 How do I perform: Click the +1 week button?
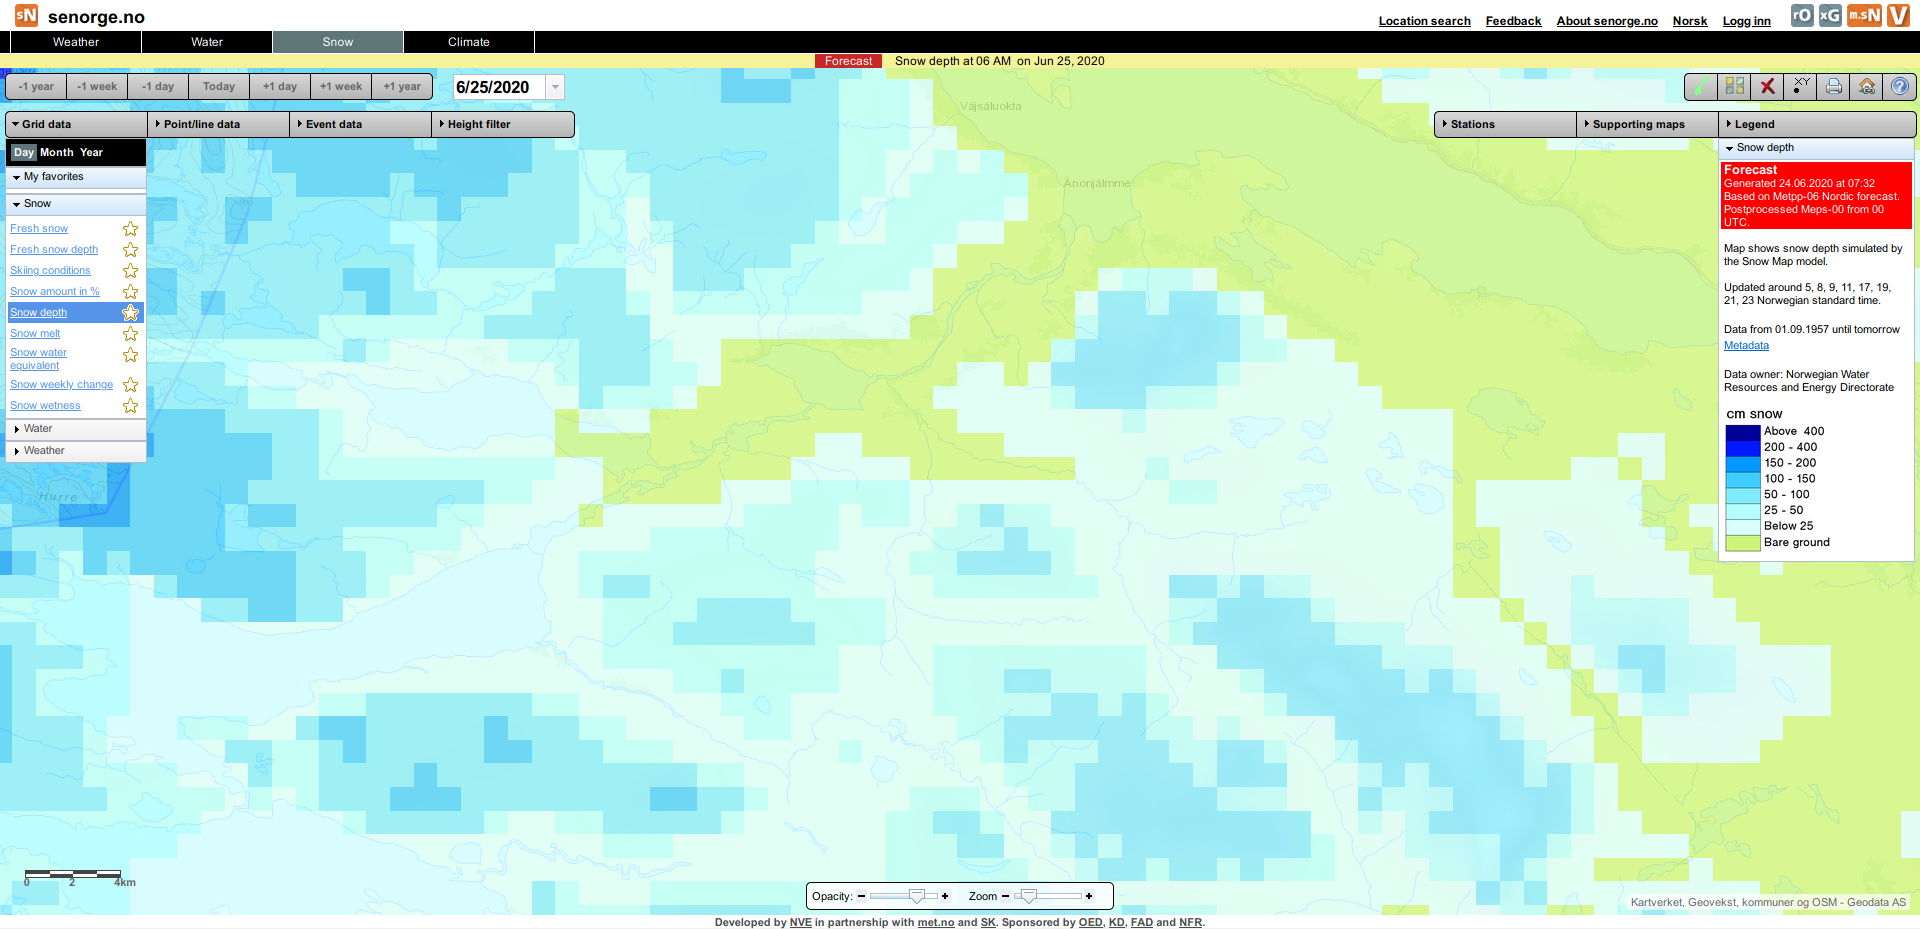point(341,87)
